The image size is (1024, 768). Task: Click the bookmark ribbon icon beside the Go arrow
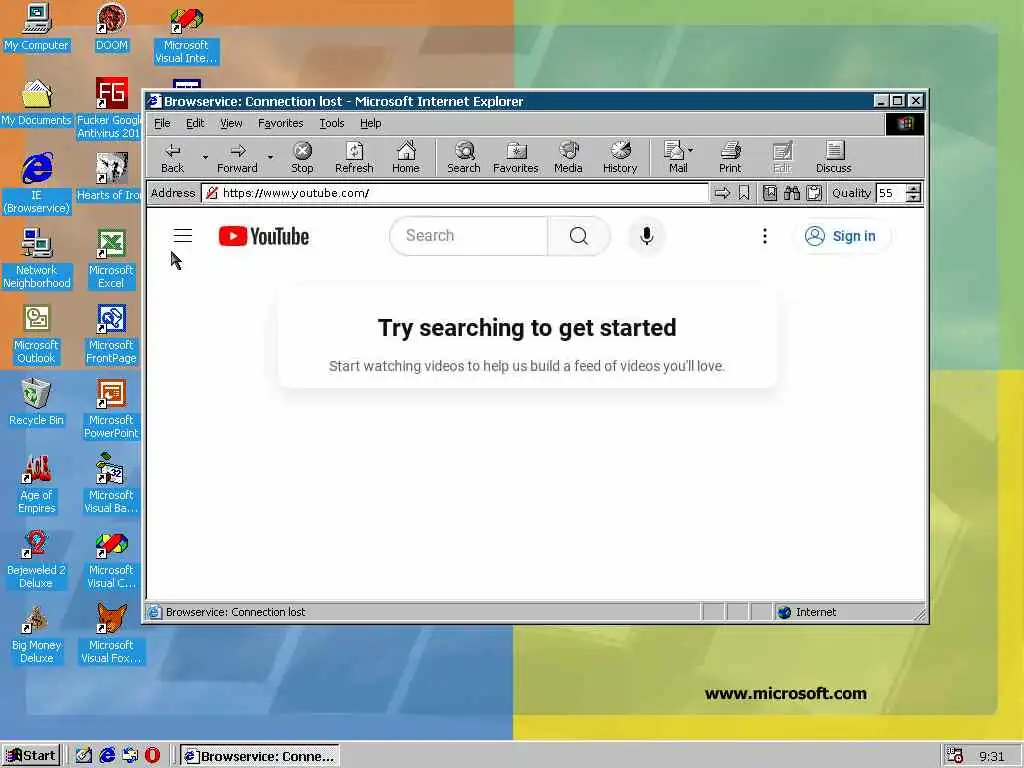click(x=744, y=193)
